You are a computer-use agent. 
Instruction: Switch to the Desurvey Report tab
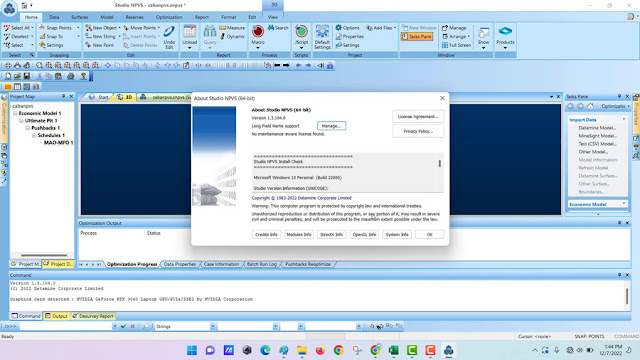(x=93, y=316)
